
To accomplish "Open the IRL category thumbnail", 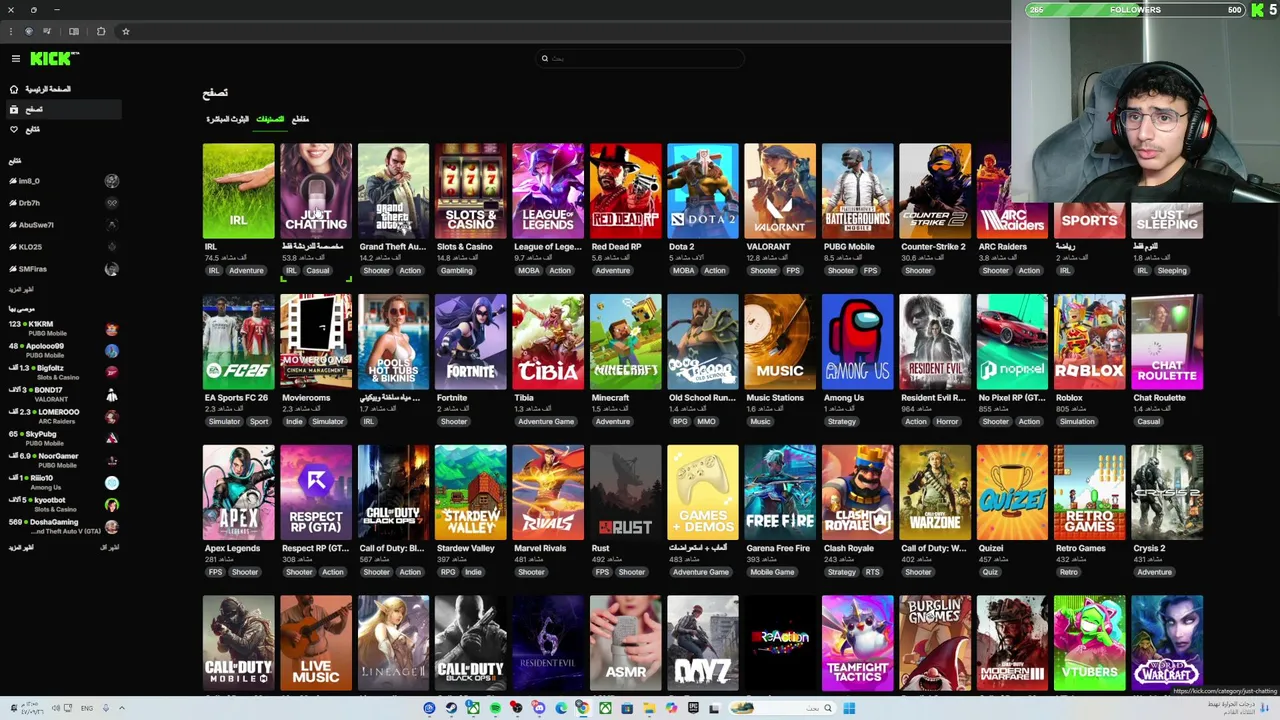I will 238,191.
